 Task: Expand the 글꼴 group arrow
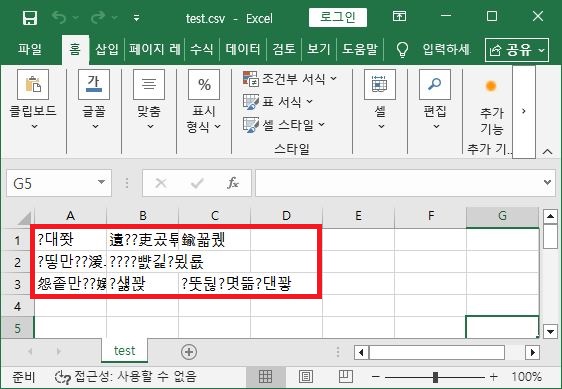click(95, 126)
